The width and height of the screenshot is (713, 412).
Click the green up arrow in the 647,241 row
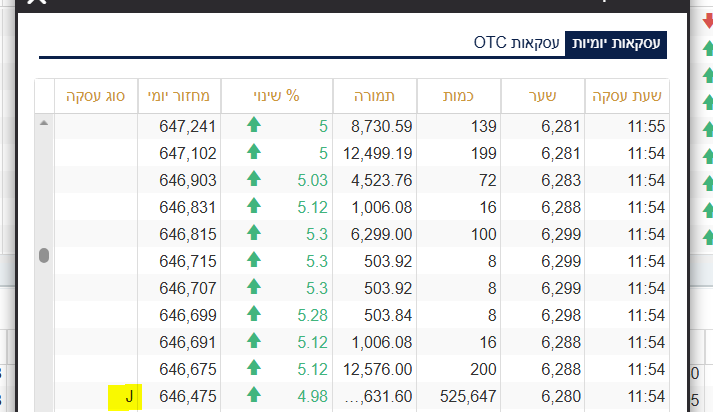pos(253,126)
